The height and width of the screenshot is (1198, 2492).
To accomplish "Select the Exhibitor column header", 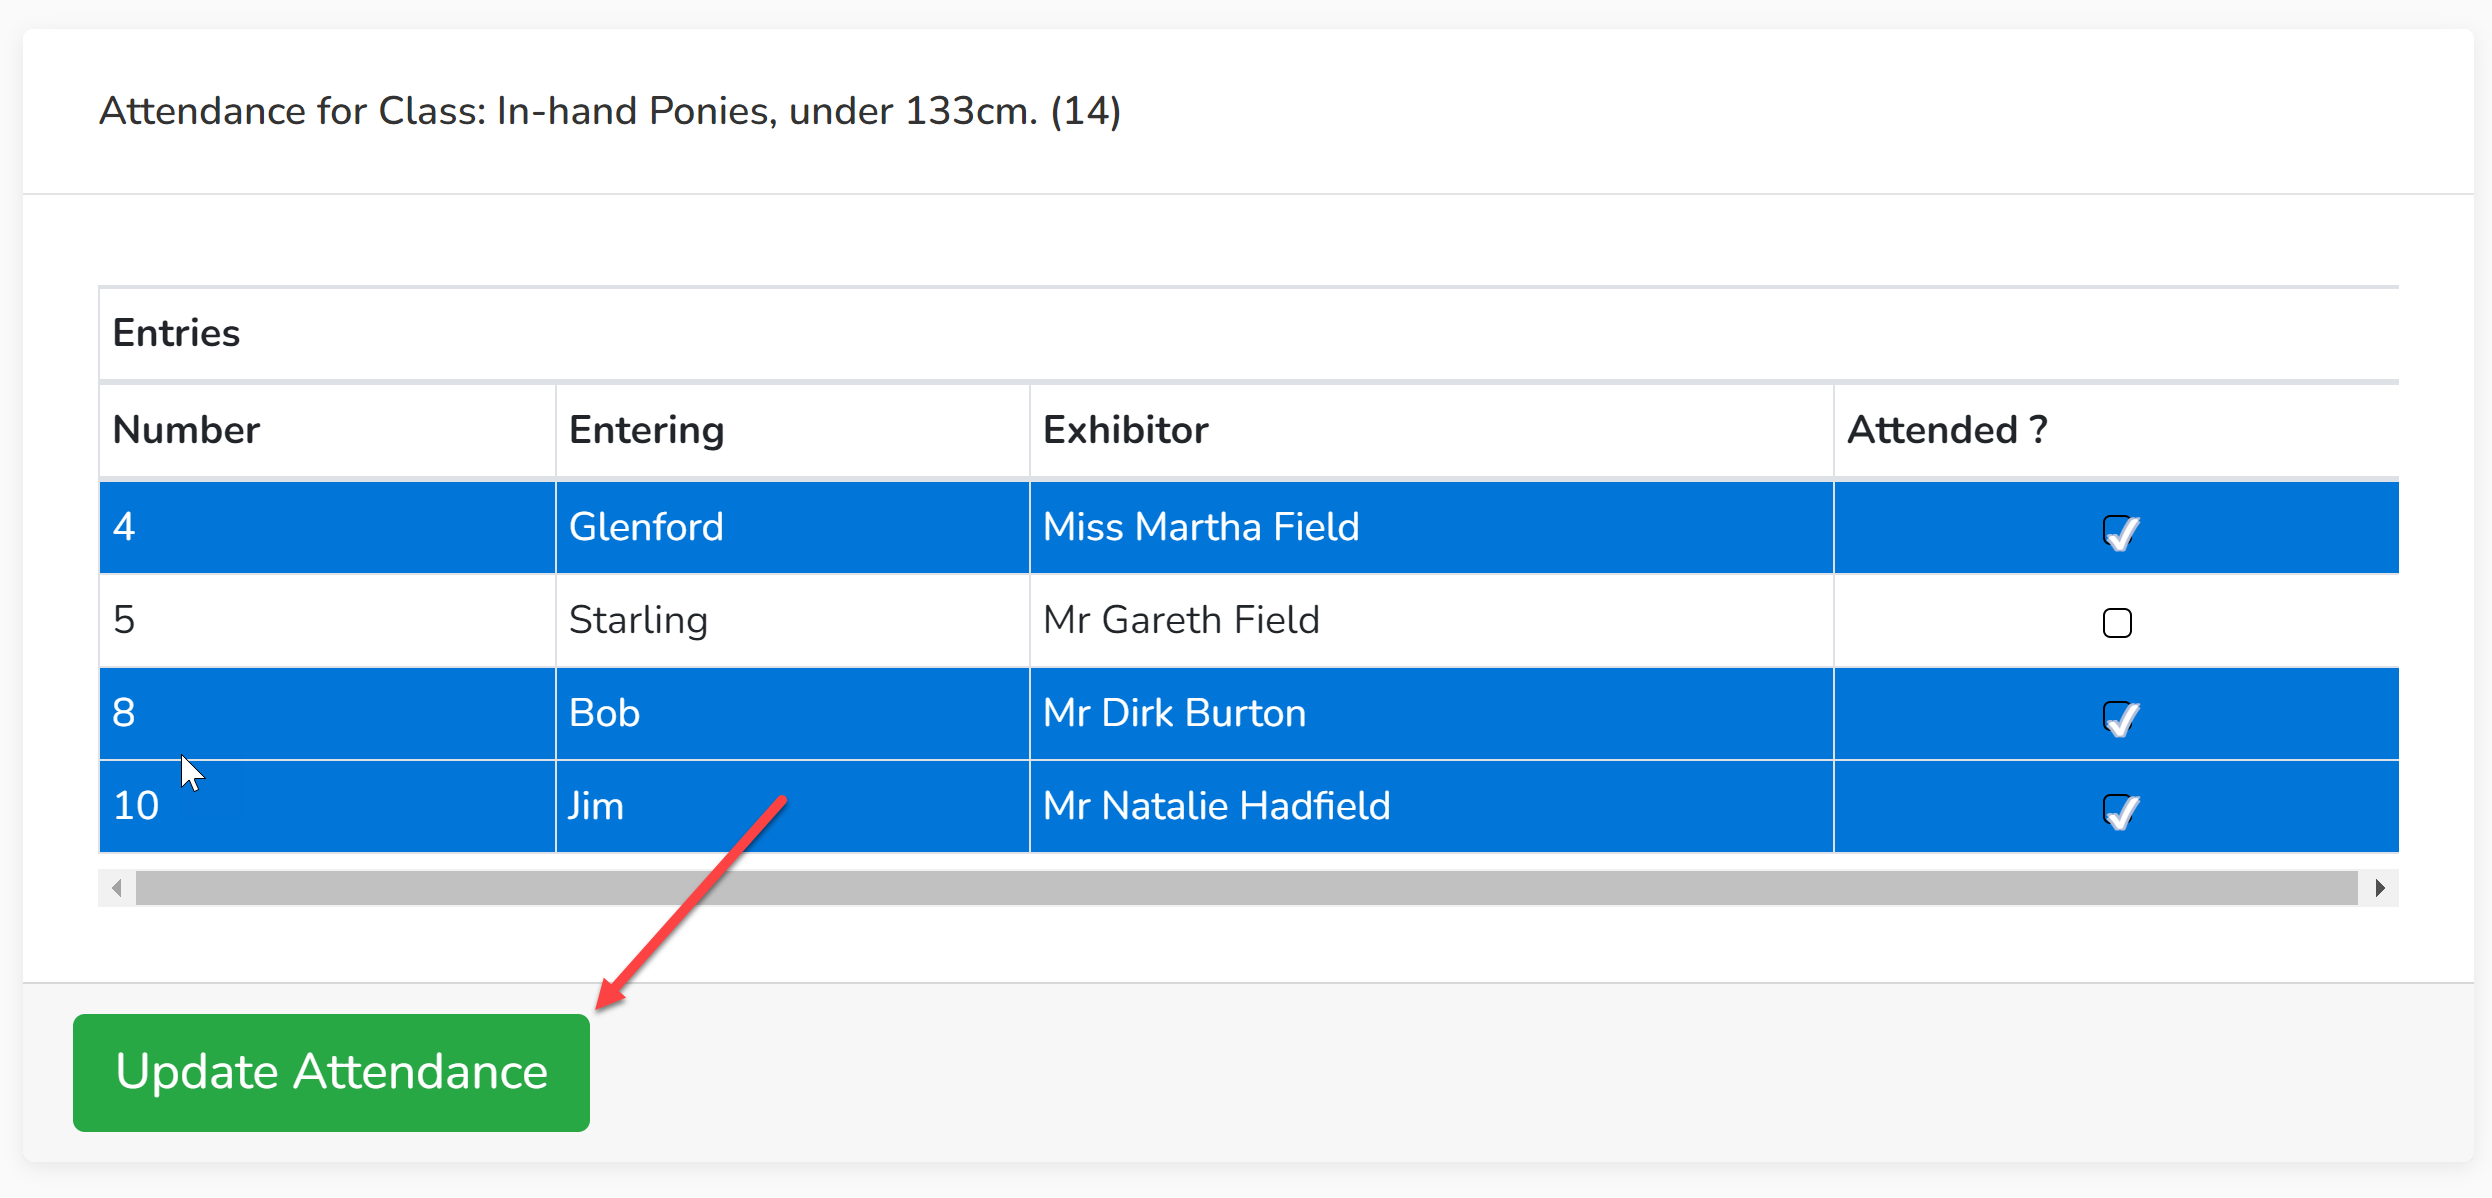I will (x=1431, y=430).
